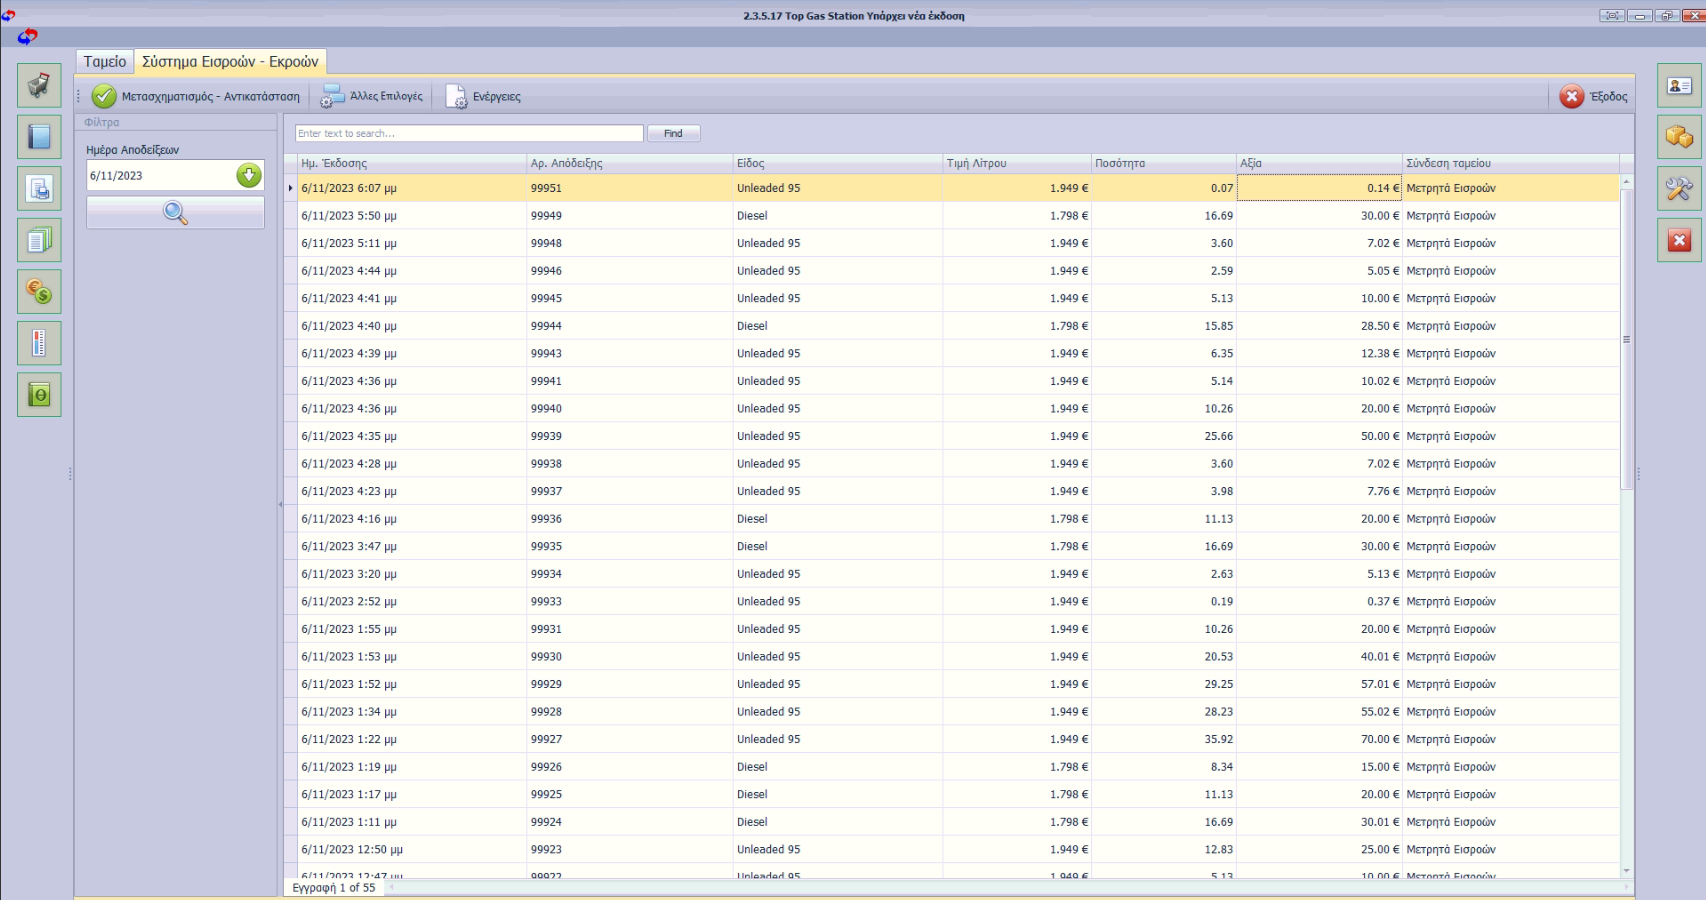Open the euro and dollar coins icon
This screenshot has height=900, width=1706.
(x=39, y=292)
